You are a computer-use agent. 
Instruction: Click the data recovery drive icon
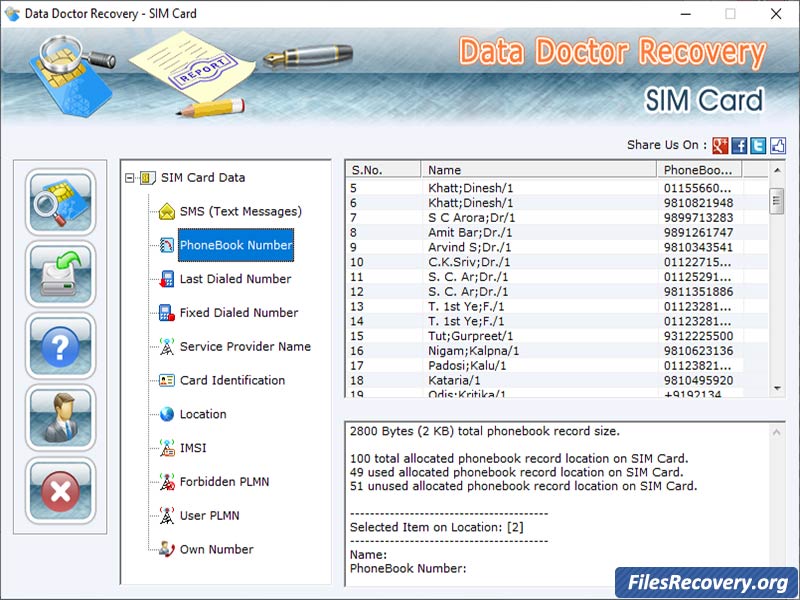pos(60,273)
